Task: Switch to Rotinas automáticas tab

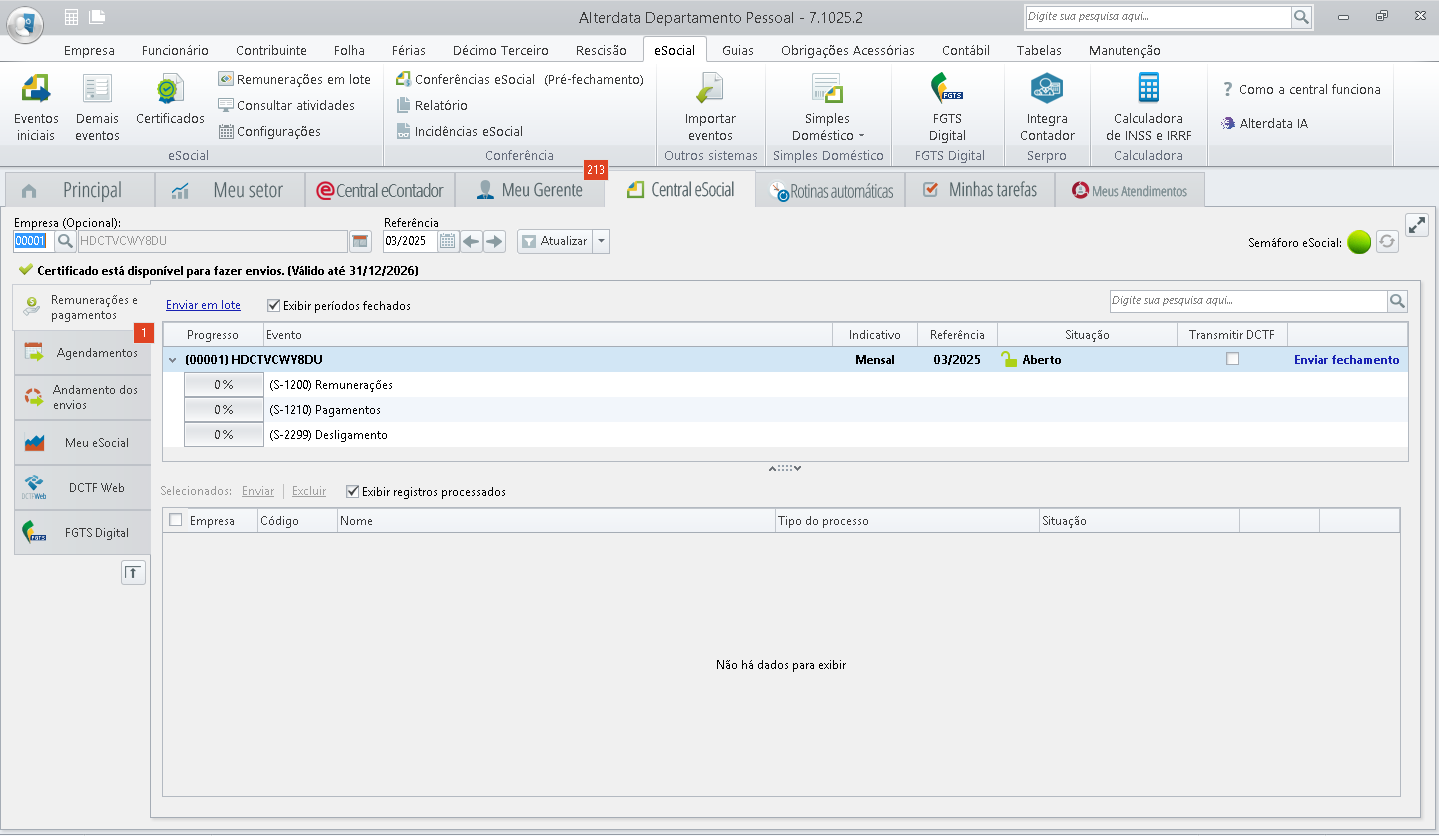Action: [x=830, y=190]
